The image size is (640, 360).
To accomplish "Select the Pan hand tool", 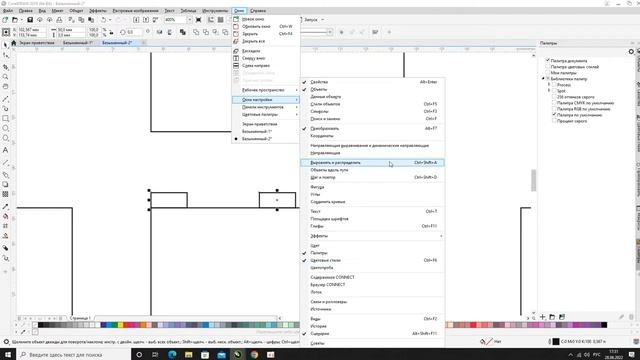I will (x=5, y=87).
